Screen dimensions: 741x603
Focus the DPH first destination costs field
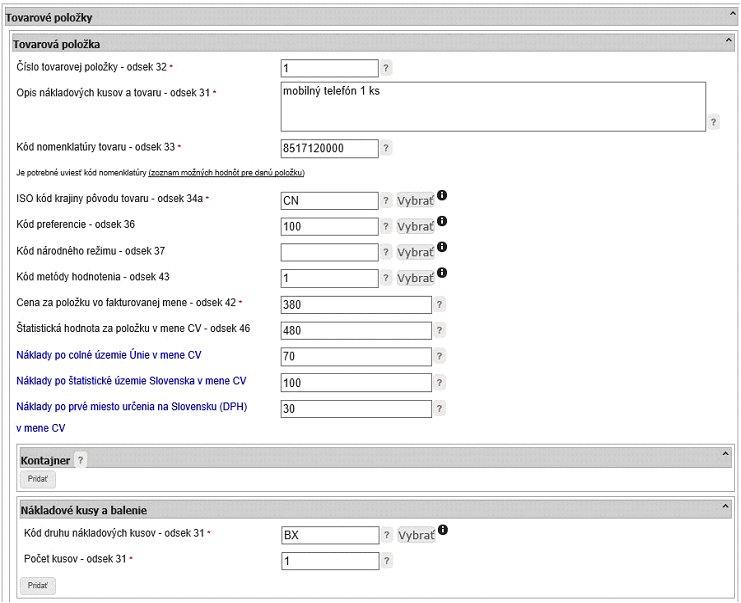tap(356, 409)
